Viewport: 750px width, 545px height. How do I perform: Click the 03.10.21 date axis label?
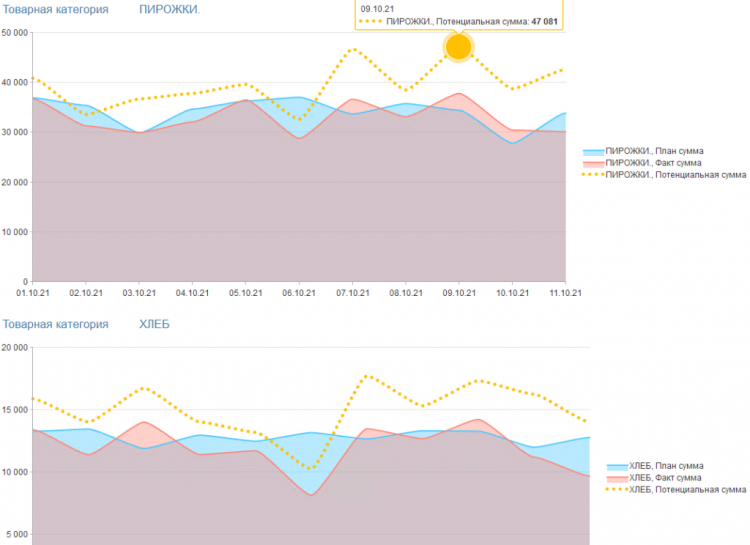pos(139,293)
